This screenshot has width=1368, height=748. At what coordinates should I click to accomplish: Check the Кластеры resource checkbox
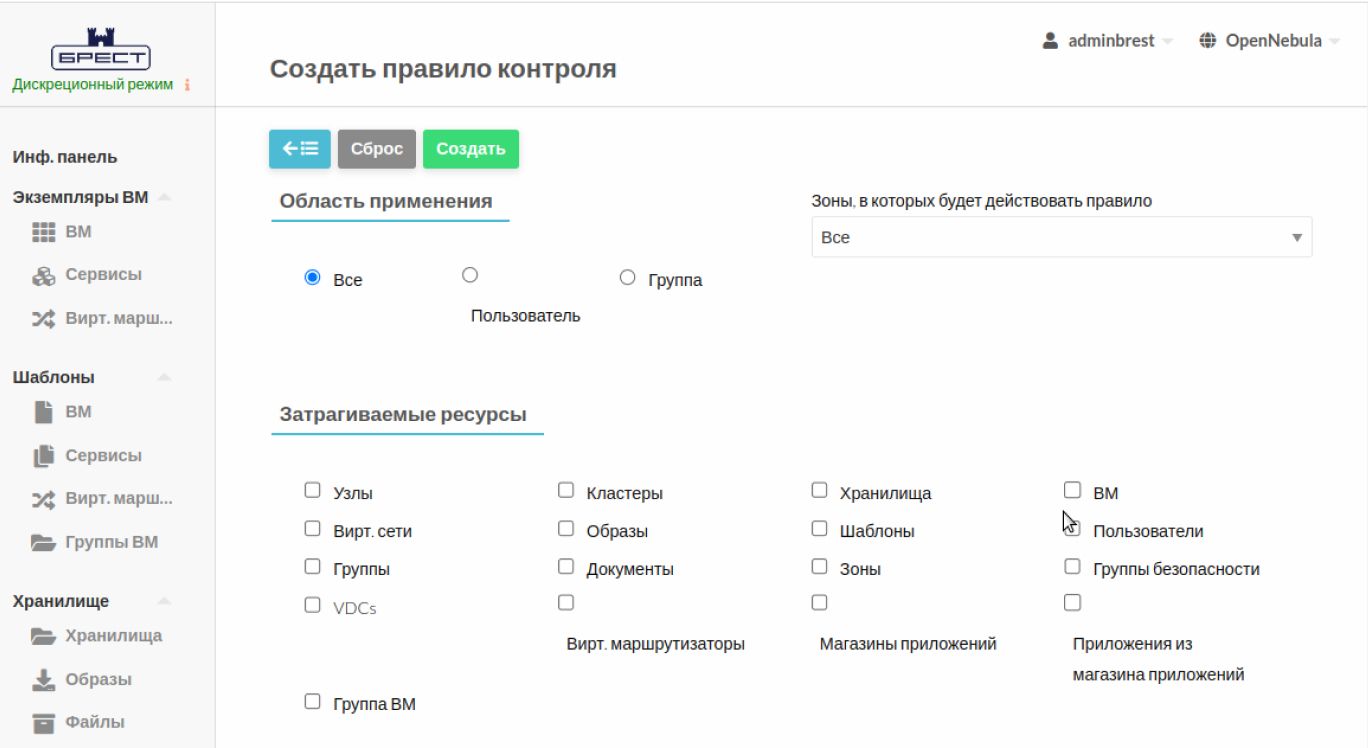pos(566,490)
